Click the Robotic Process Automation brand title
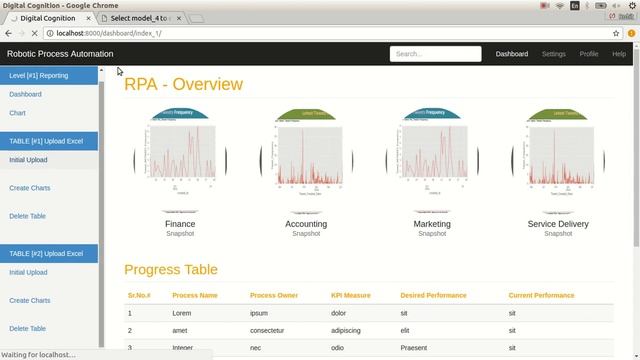 click(x=60, y=54)
